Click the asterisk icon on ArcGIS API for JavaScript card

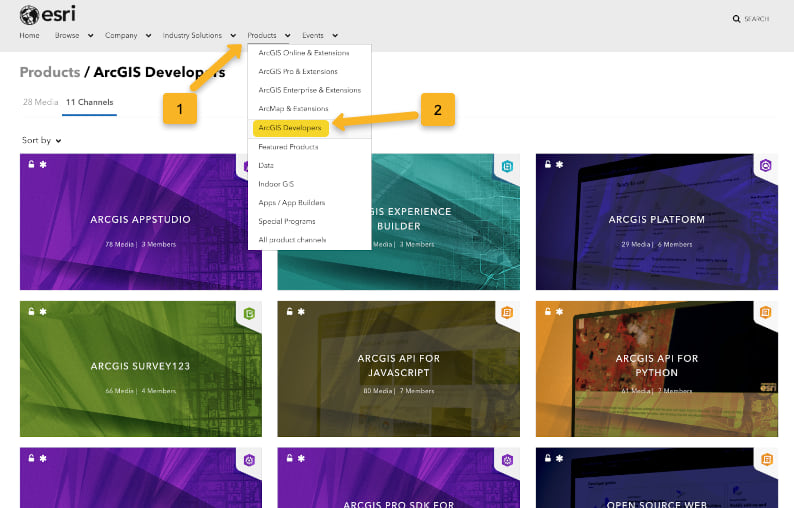point(301,311)
